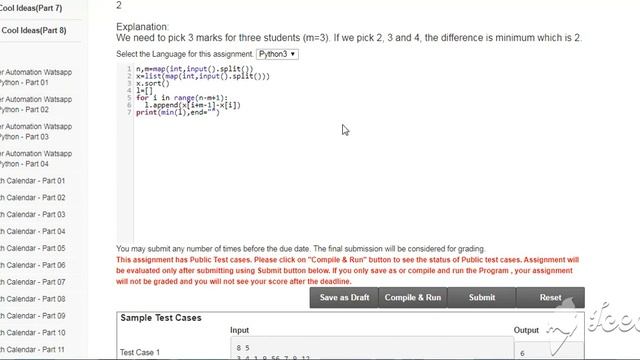Image resolution: width=640 pixels, height=360 pixels.
Task: Click the Input column header
Action: (x=239, y=330)
